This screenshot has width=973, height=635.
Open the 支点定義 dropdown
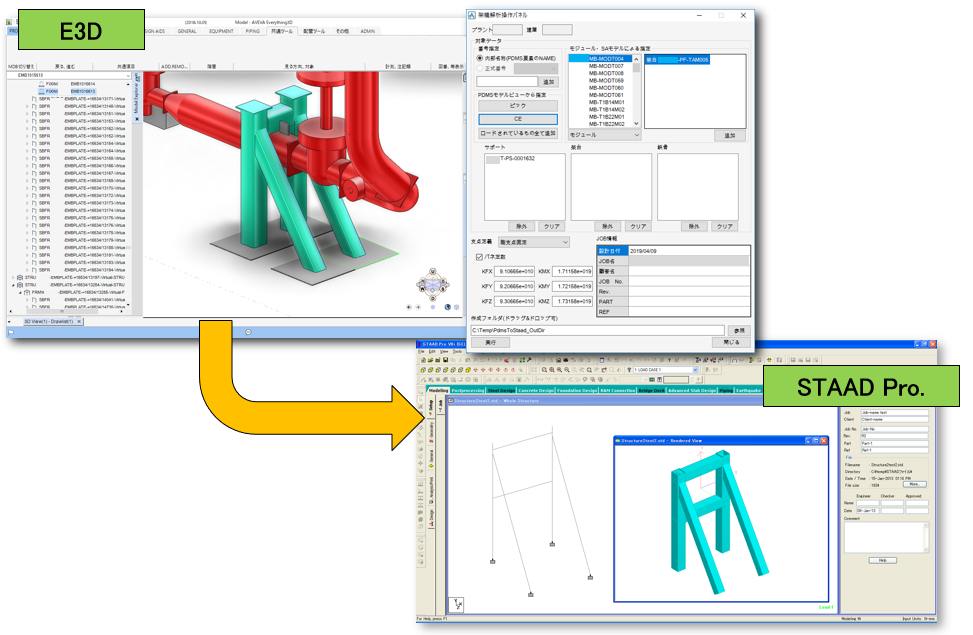point(534,242)
